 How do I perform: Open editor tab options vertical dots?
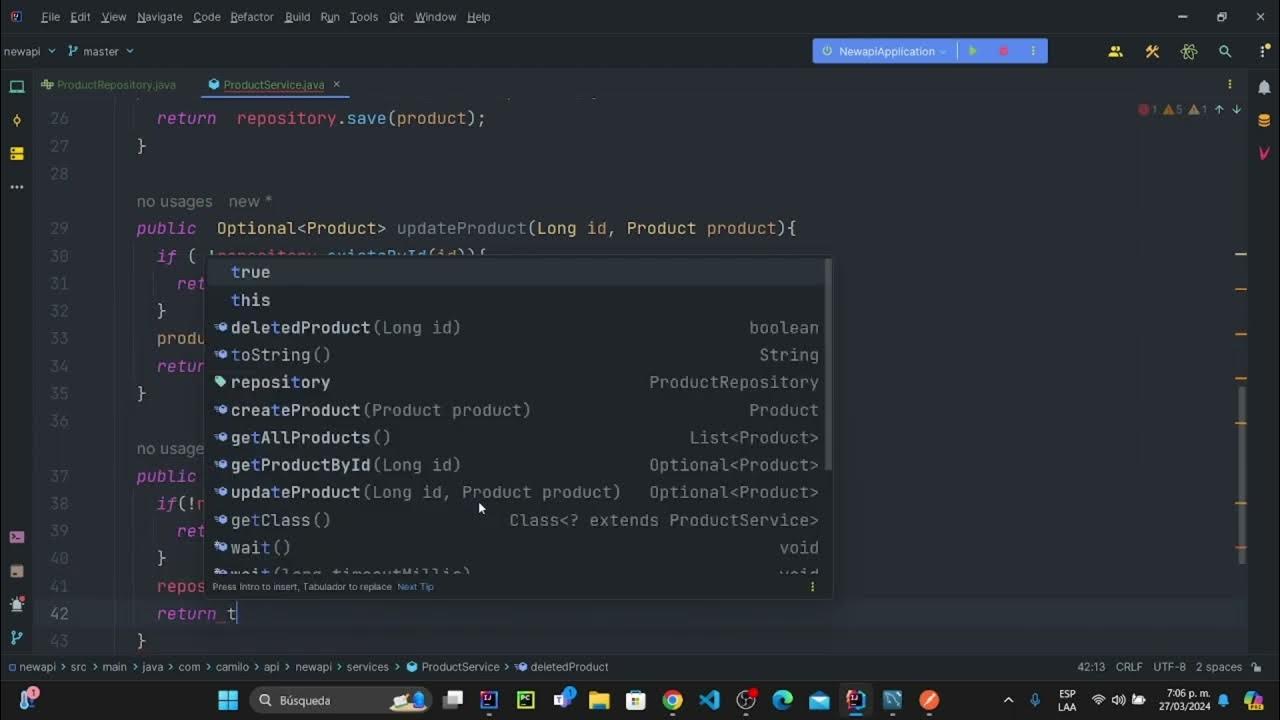pyautogui.click(x=1230, y=85)
